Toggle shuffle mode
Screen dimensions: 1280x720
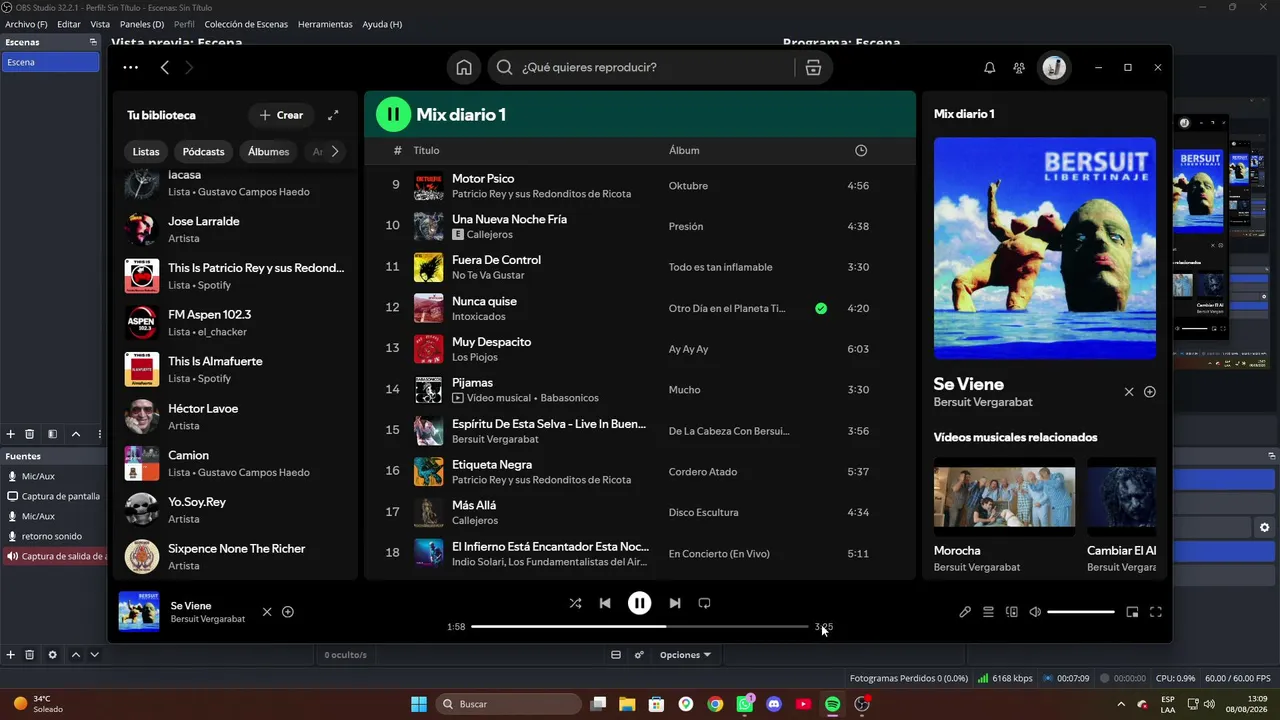click(575, 603)
